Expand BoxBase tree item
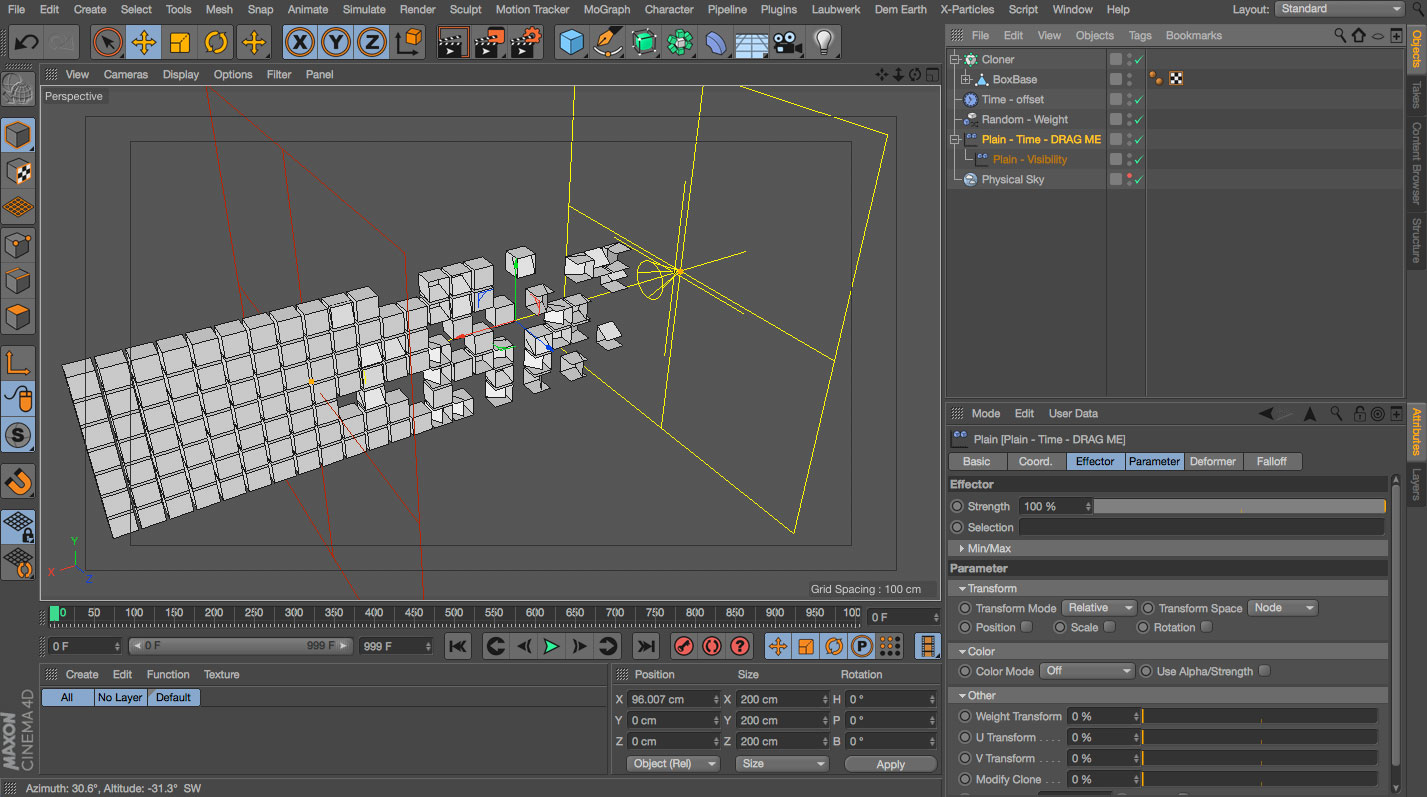1427x797 pixels. coord(966,79)
